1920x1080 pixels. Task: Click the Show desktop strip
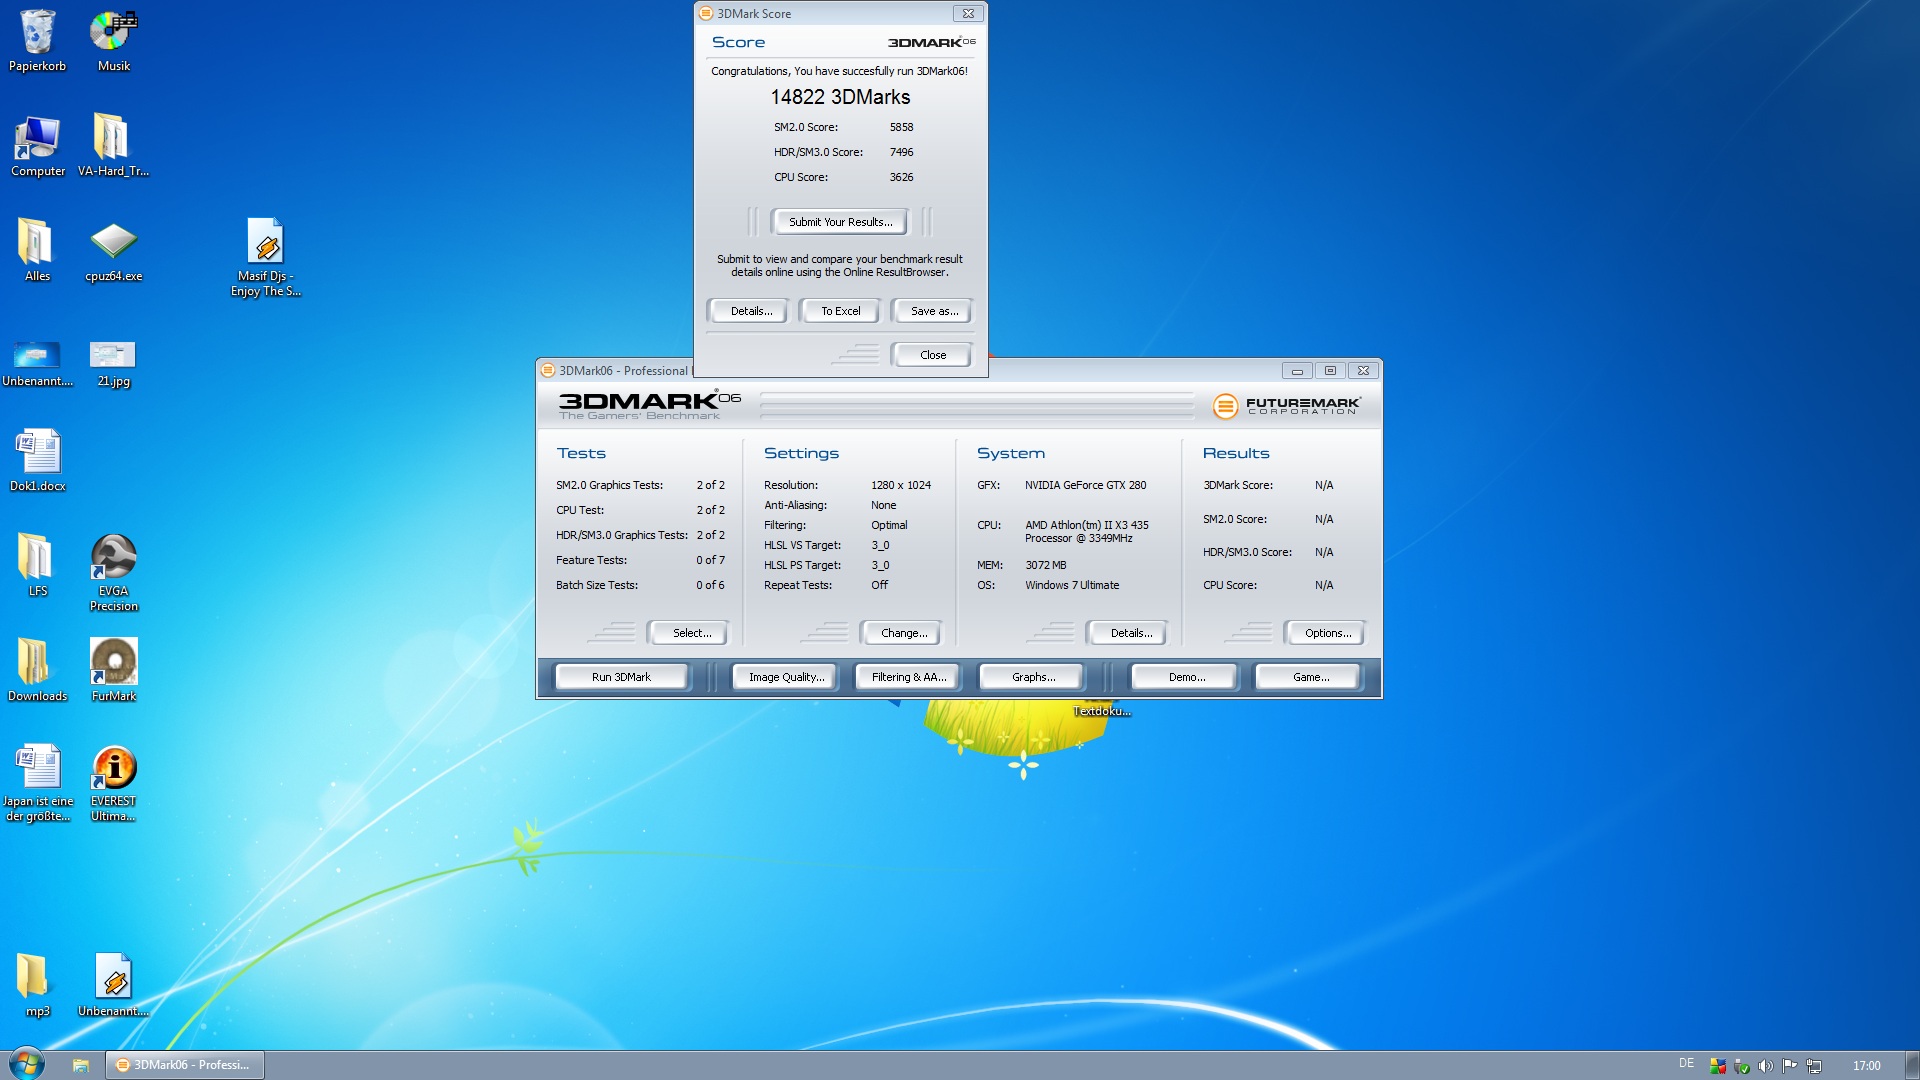point(1912,1065)
